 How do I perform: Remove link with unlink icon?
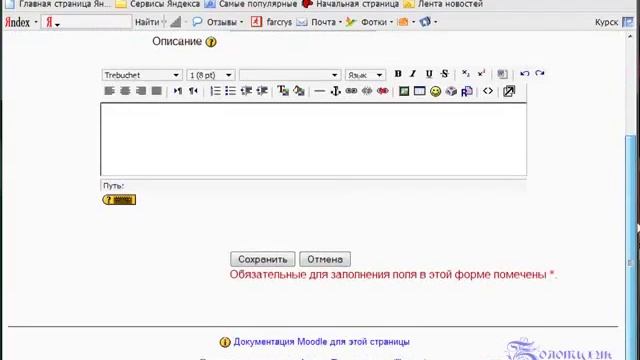[x=367, y=91]
